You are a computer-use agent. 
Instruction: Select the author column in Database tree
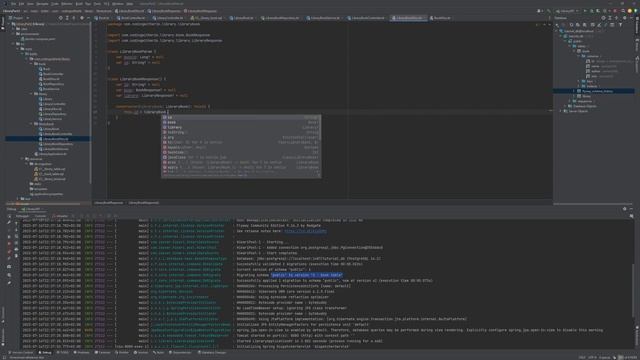596,71
